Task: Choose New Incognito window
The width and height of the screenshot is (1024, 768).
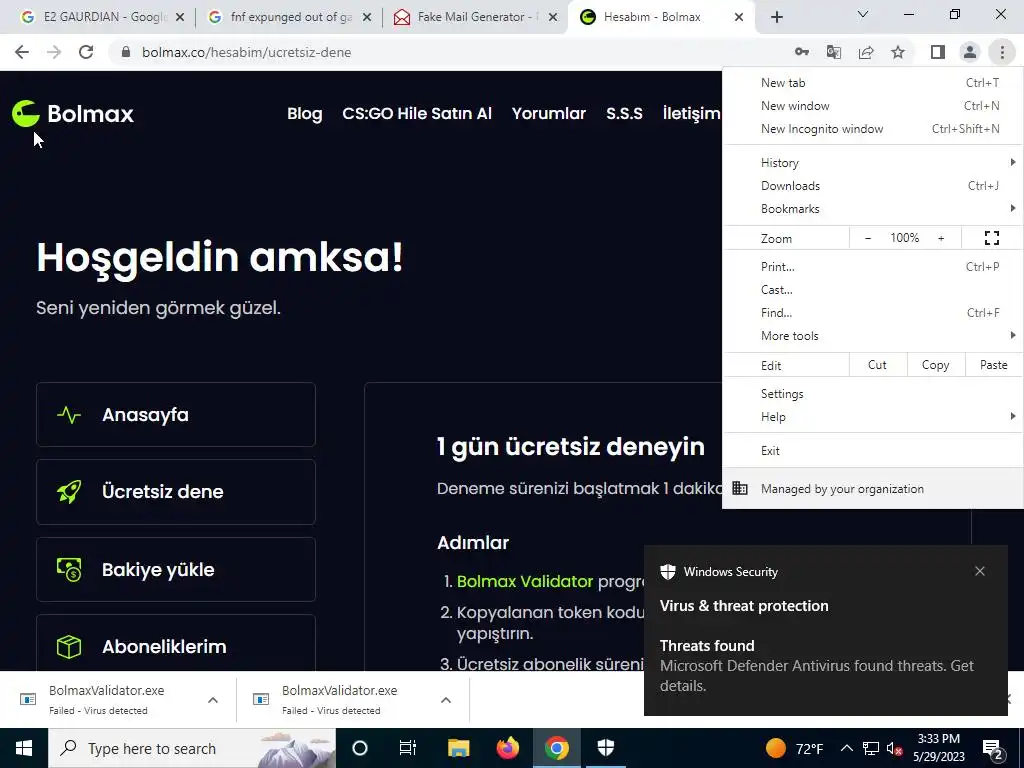Action: [872, 129]
